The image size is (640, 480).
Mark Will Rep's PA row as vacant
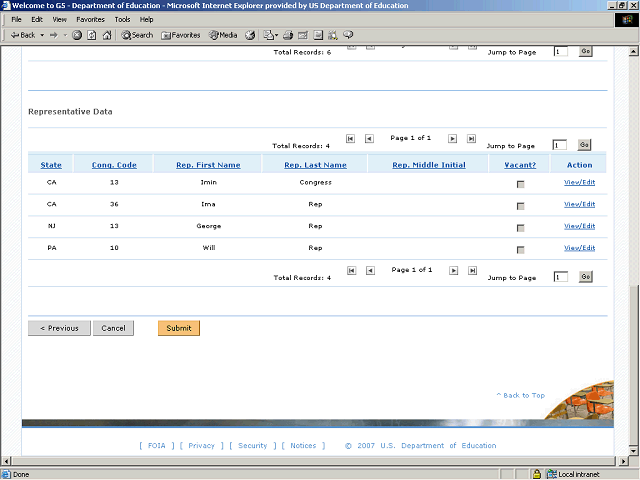520,250
